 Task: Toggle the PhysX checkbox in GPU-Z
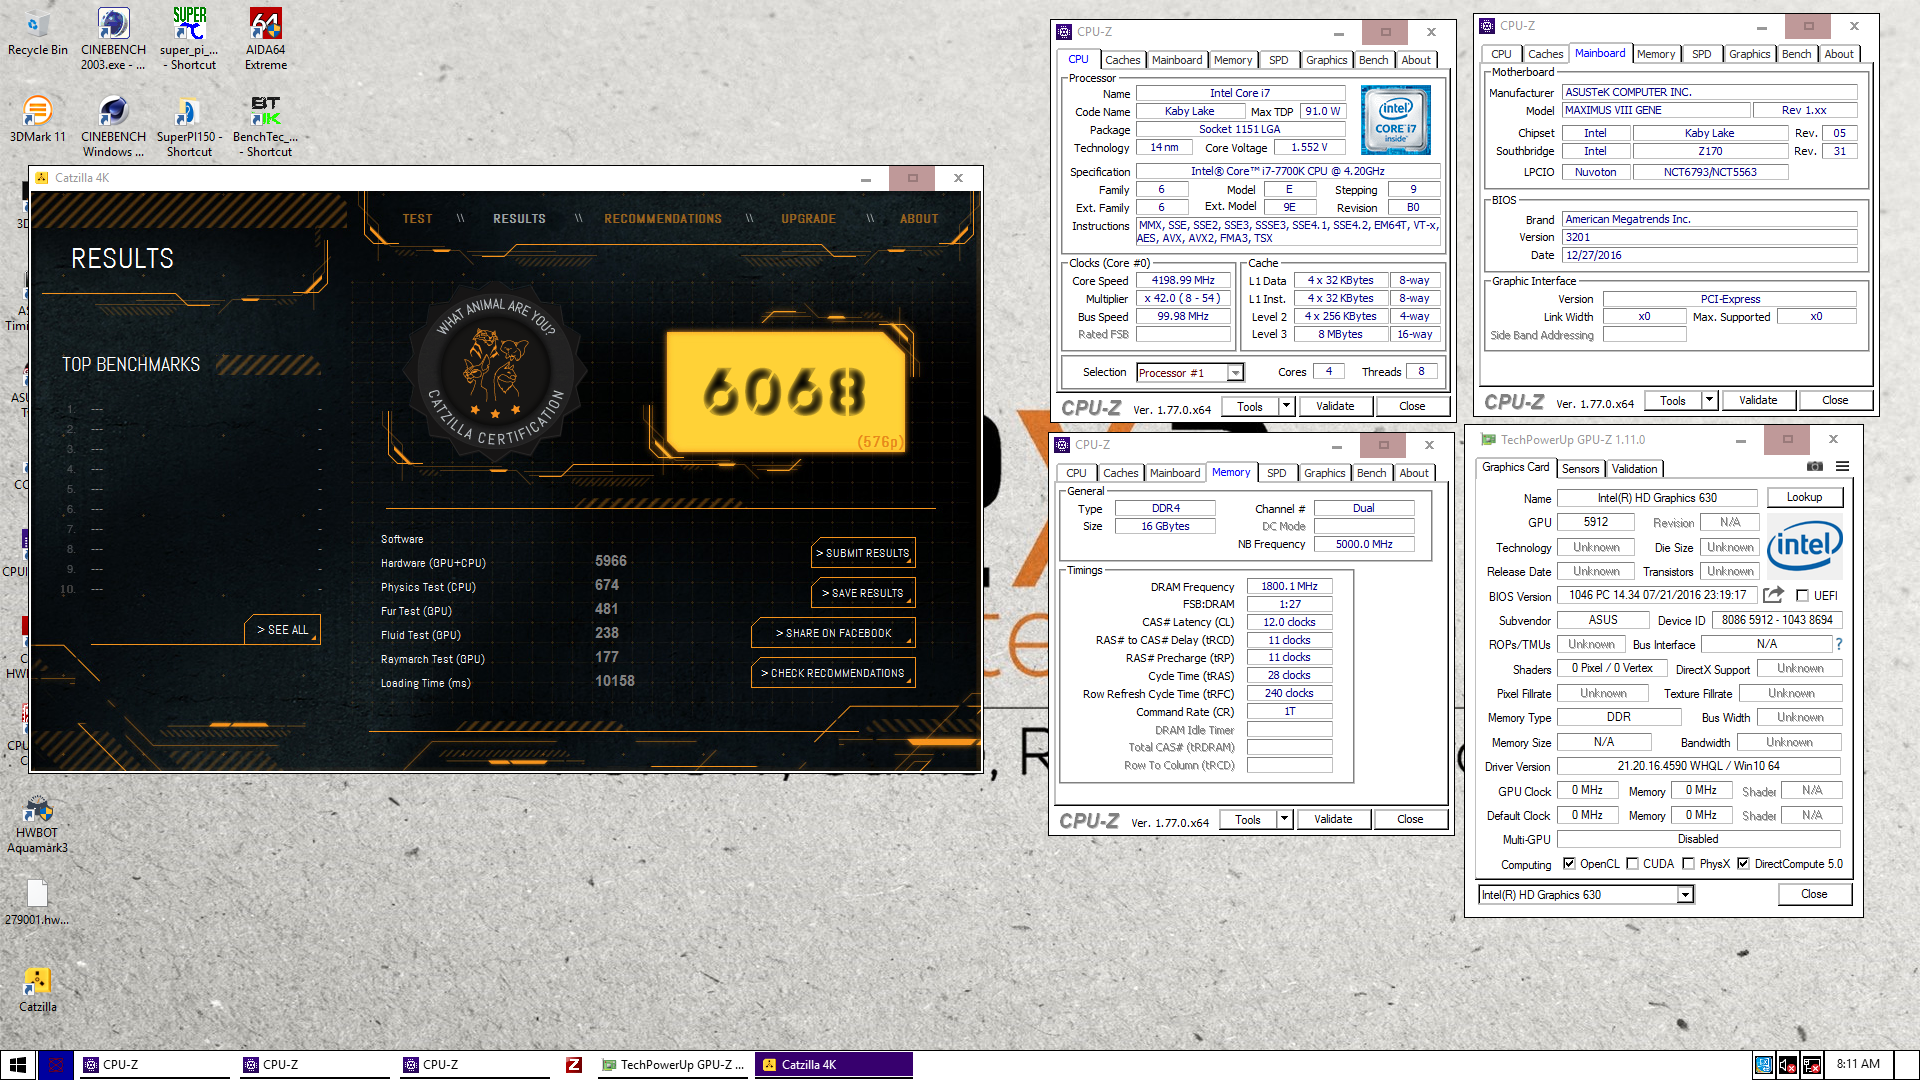pyautogui.click(x=1688, y=864)
